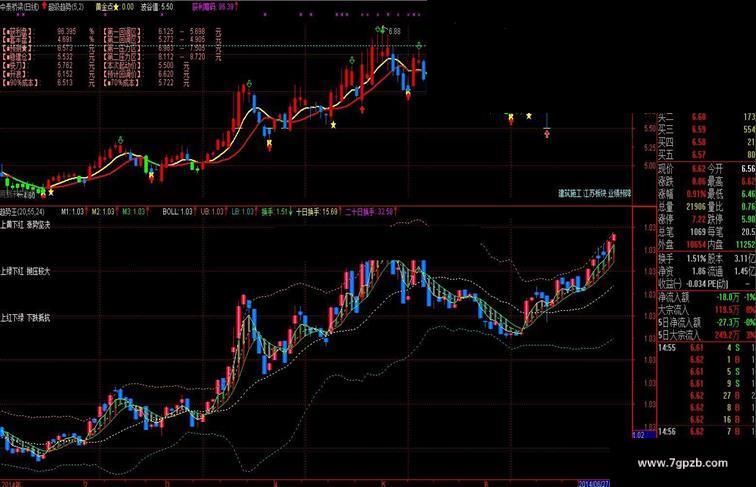Viewport: 756px width, 487px height.
Task: Click the 5.50 price axis label
Action: tap(649, 128)
